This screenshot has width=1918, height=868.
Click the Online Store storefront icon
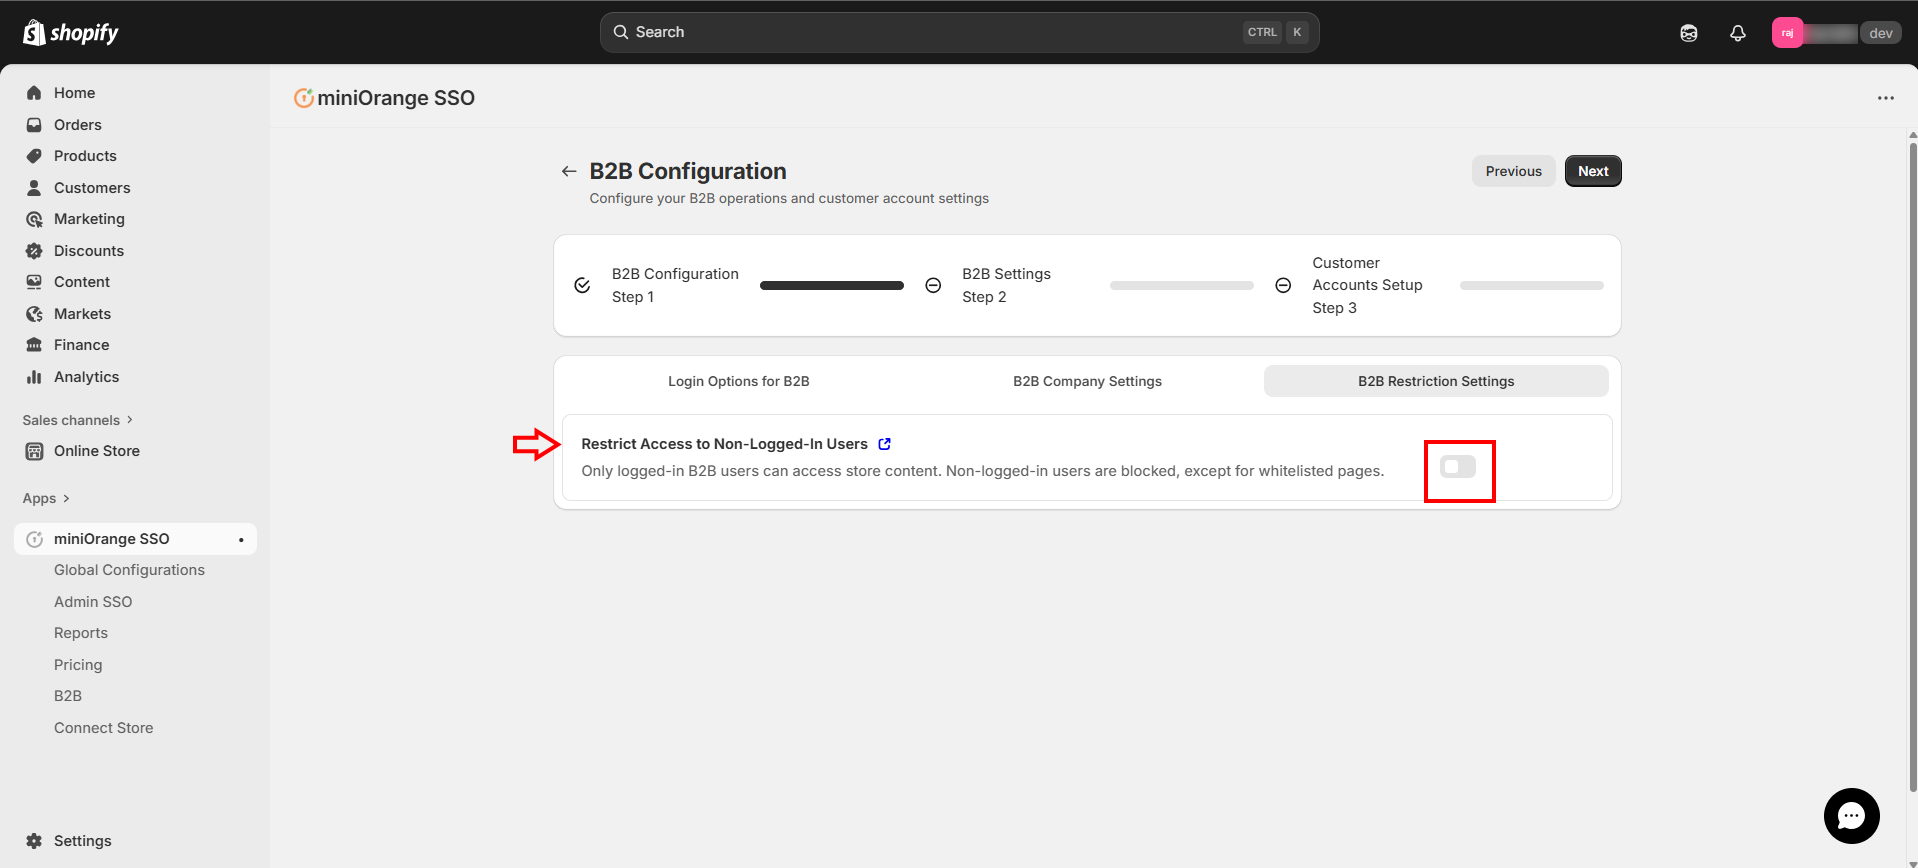point(34,451)
